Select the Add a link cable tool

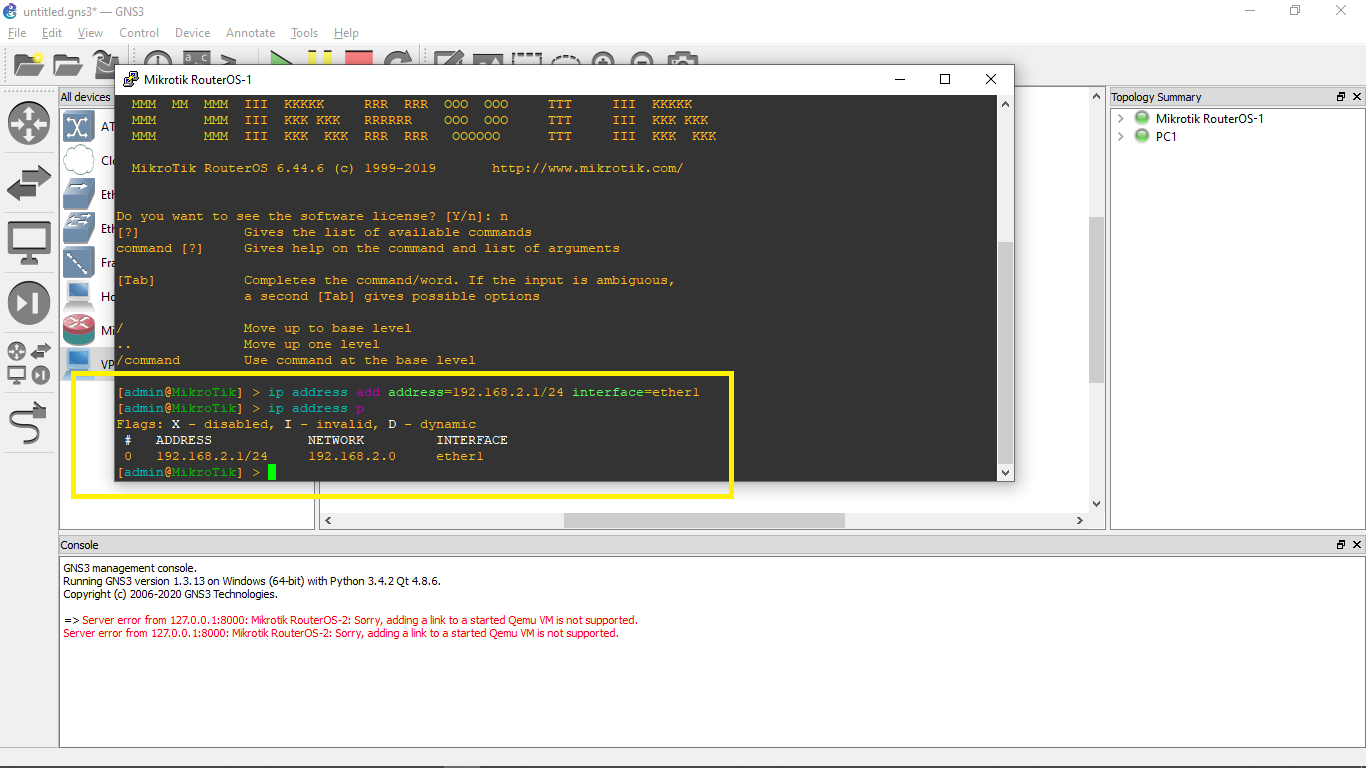[29, 423]
